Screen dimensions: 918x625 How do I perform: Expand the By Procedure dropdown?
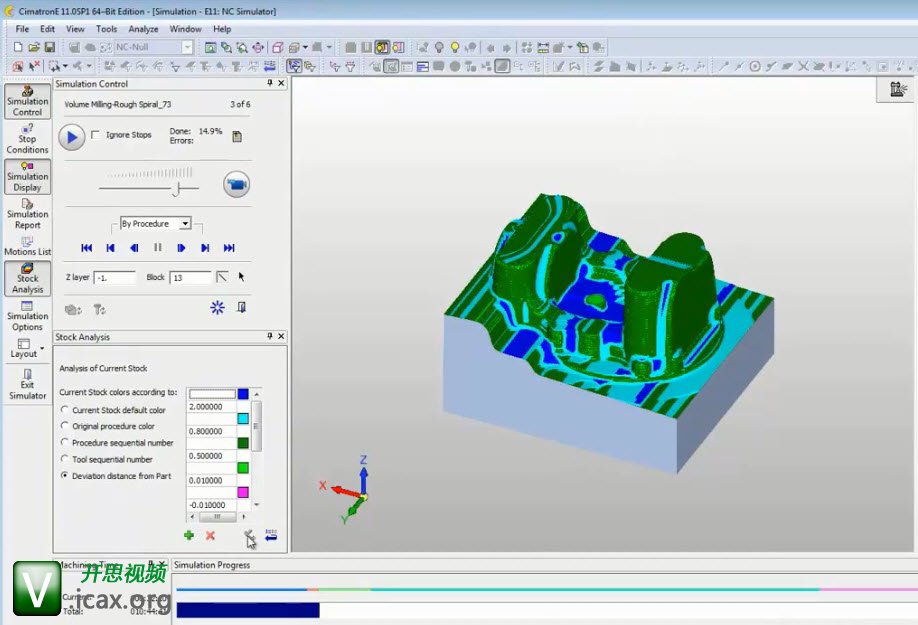click(x=185, y=224)
